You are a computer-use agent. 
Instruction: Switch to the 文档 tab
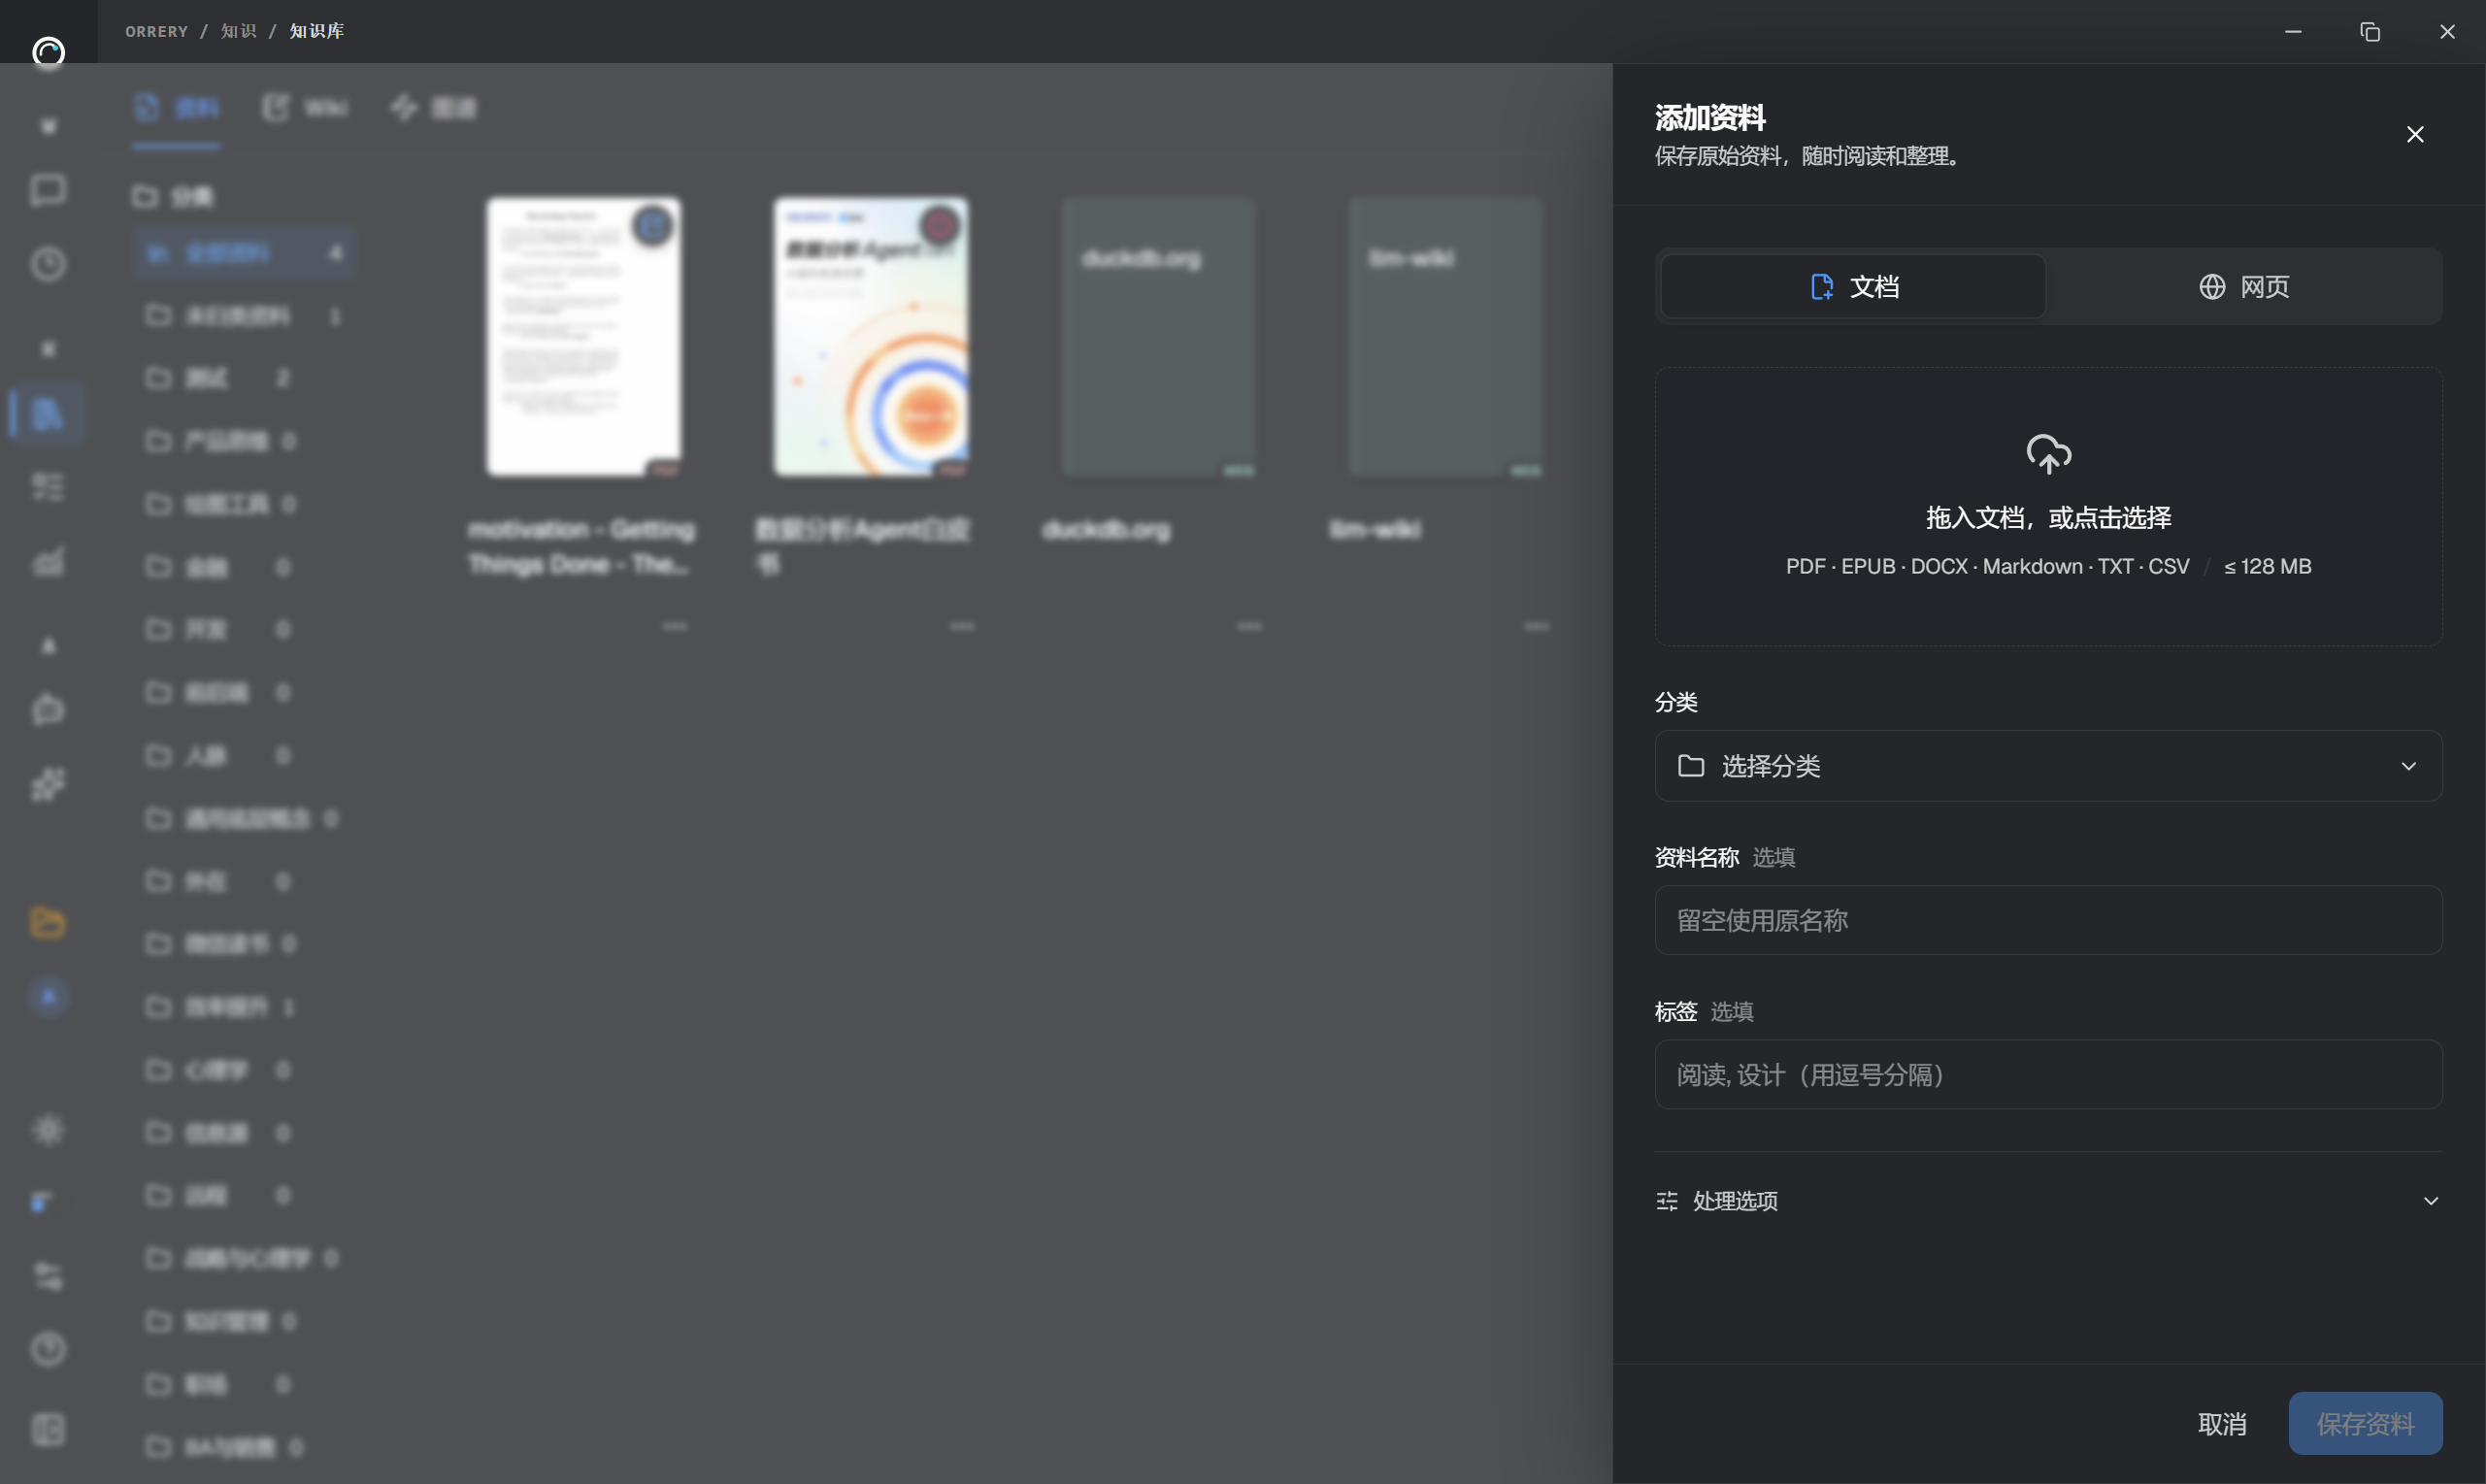[1853, 287]
